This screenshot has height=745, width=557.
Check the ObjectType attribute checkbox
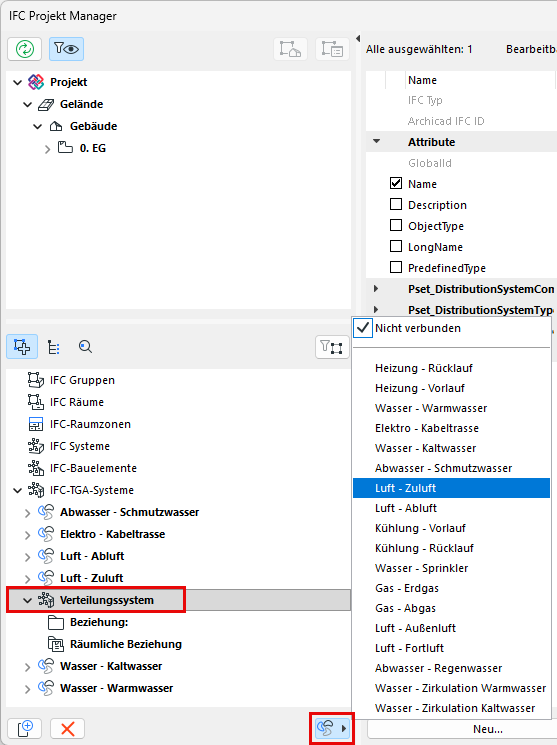click(x=396, y=225)
